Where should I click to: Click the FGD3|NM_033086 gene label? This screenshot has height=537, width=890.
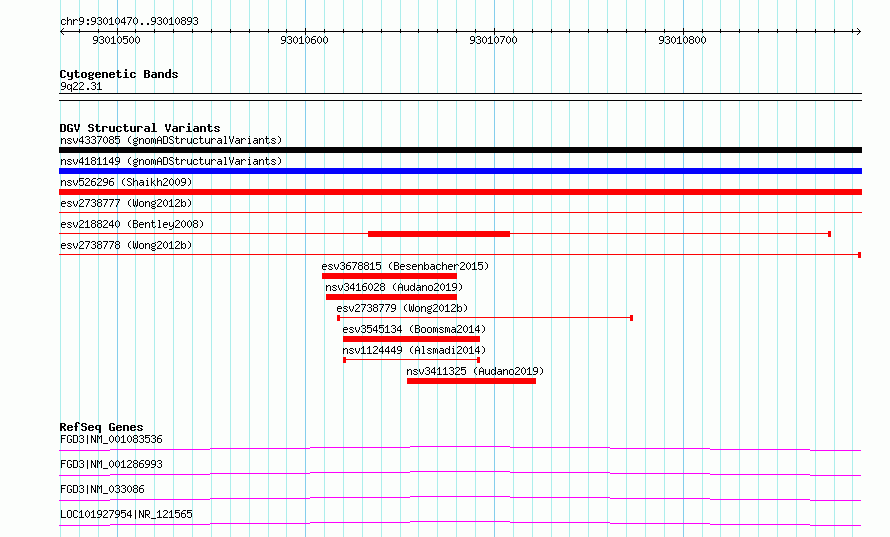point(102,489)
